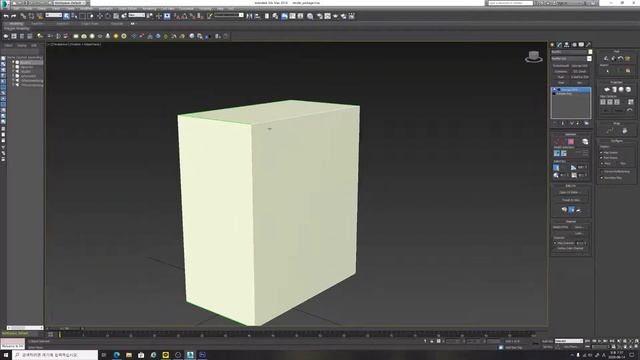
Task: Click Load button in Channel rollout
Action: tap(579, 233)
